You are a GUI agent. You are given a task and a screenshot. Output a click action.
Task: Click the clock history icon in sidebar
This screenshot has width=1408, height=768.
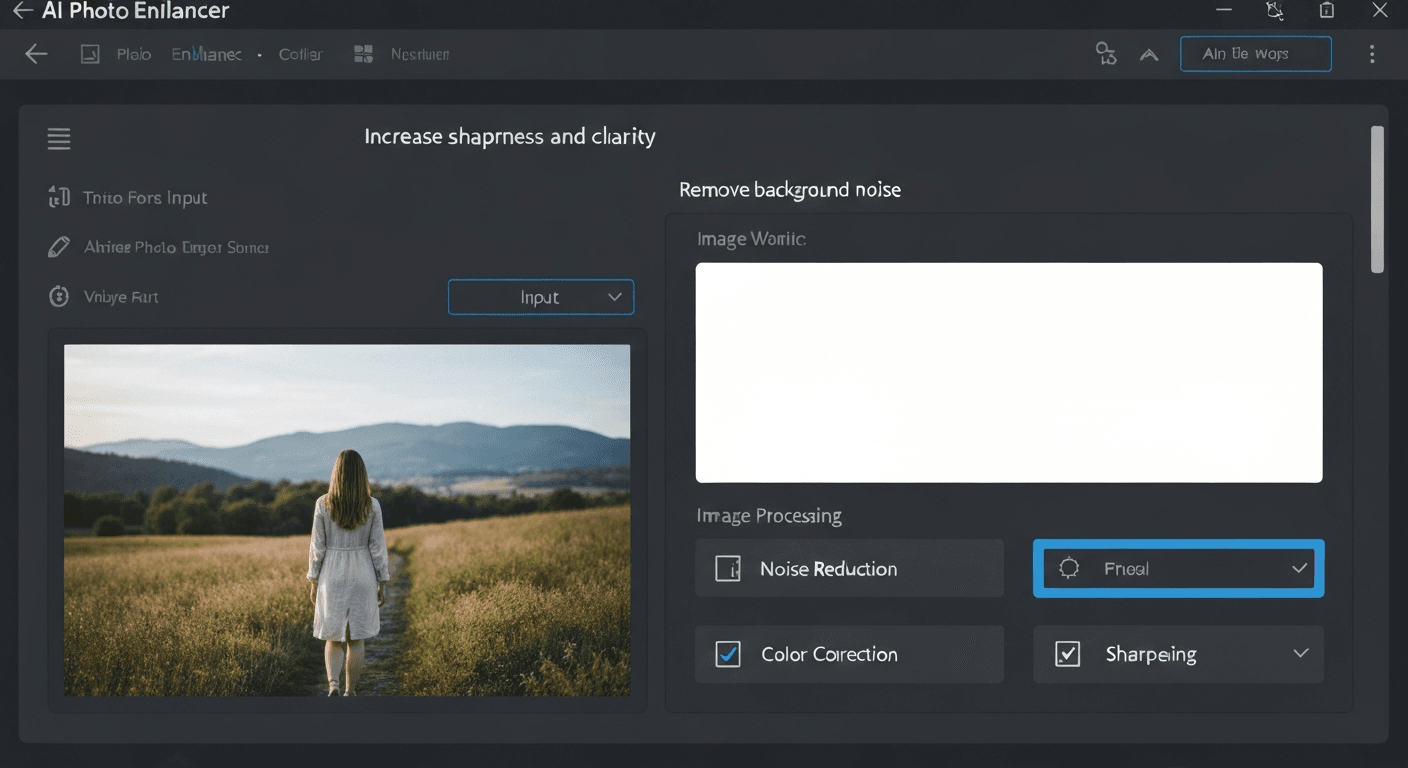coord(58,296)
